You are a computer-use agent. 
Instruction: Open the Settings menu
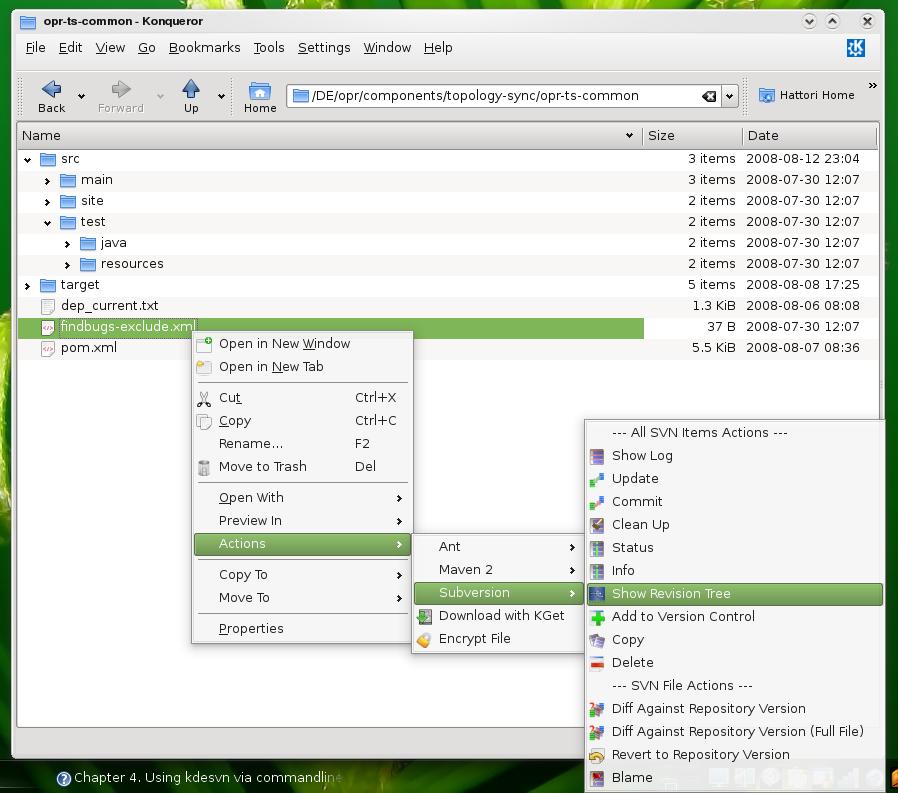click(324, 48)
